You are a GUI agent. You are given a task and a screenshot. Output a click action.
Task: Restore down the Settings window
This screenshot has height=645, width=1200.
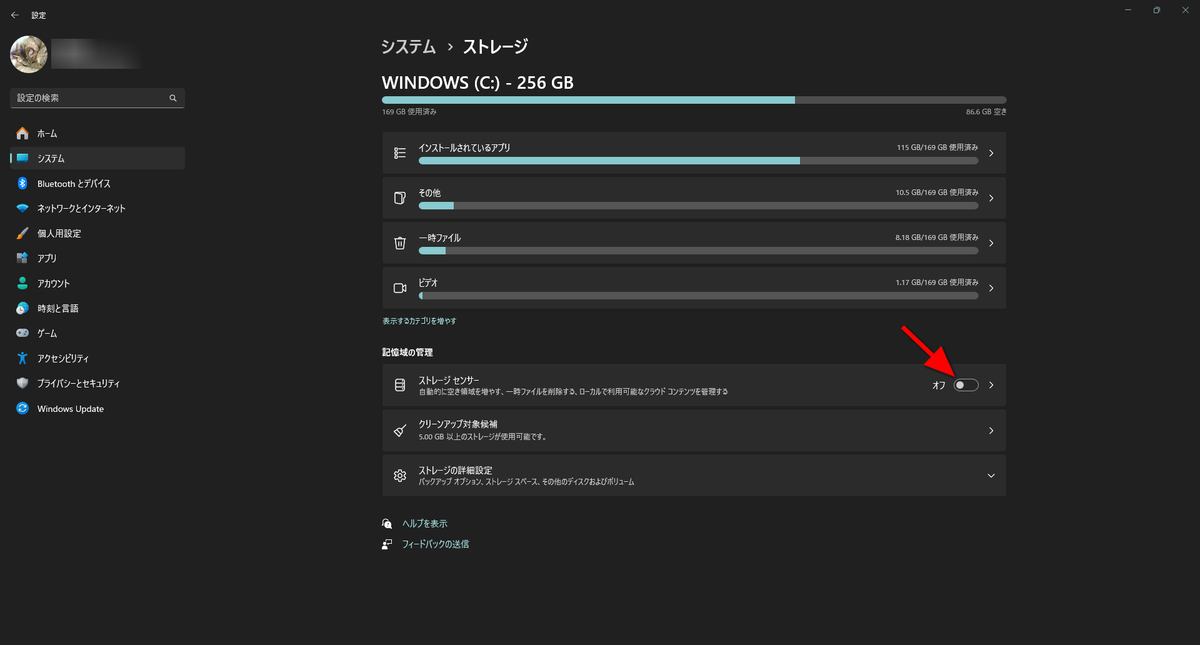(x=1156, y=10)
